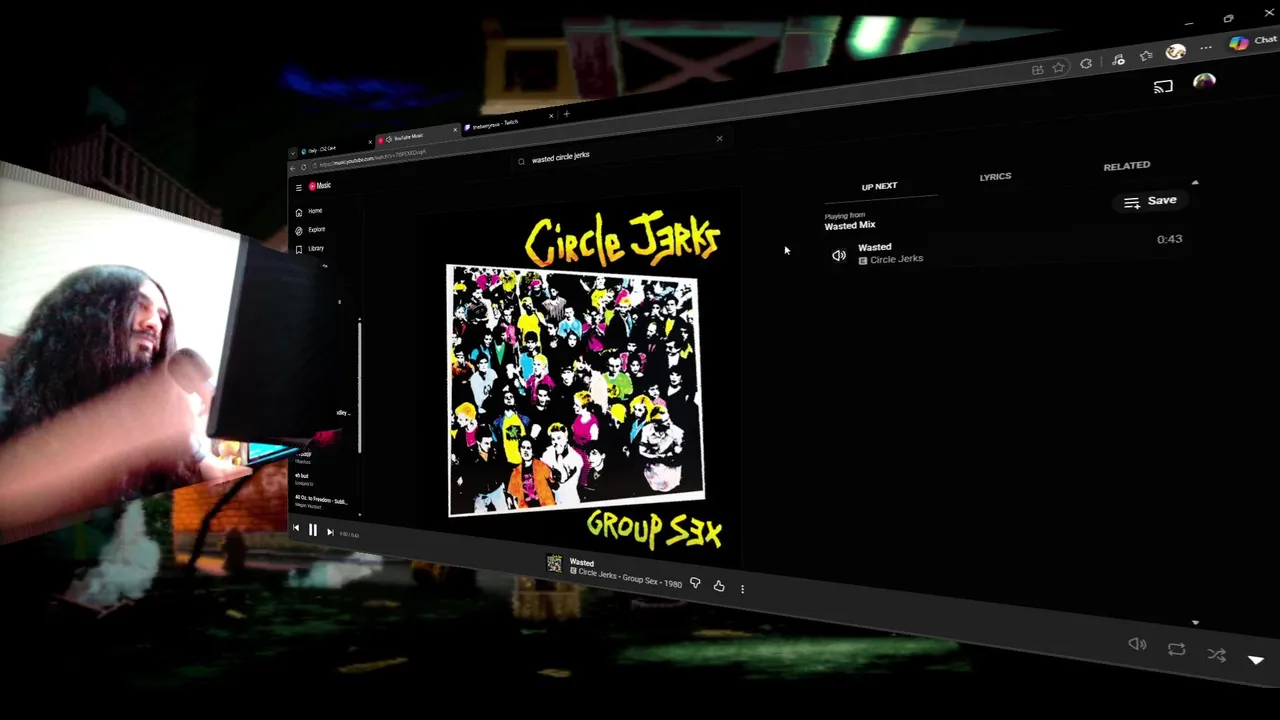This screenshot has height=720, width=1280.
Task: Close the YouTube Music browser tab
Action: point(455,129)
